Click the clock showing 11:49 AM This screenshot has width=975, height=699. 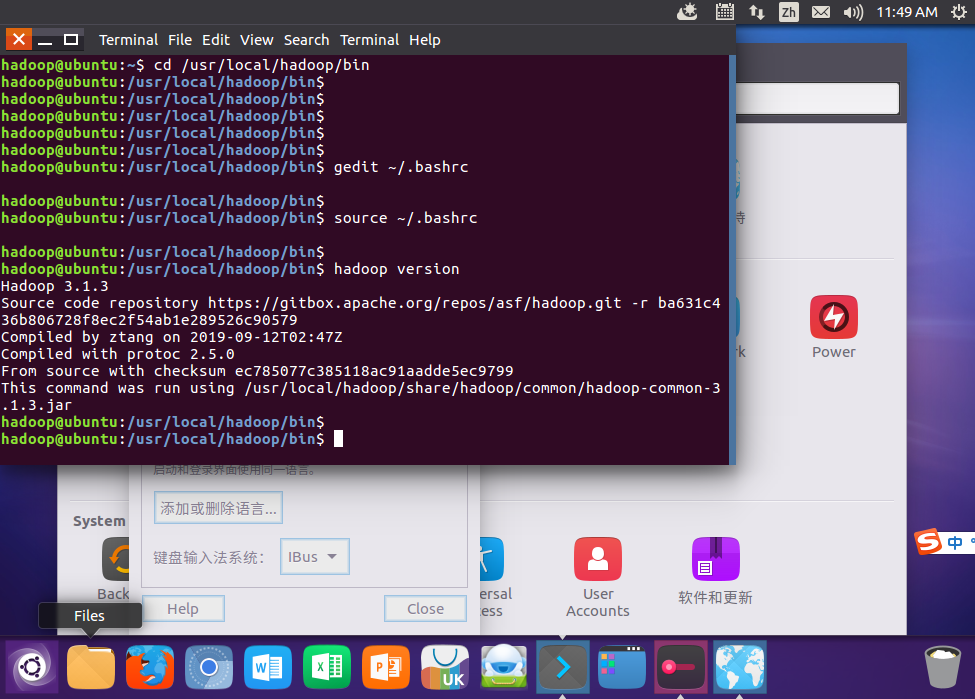tap(907, 12)
